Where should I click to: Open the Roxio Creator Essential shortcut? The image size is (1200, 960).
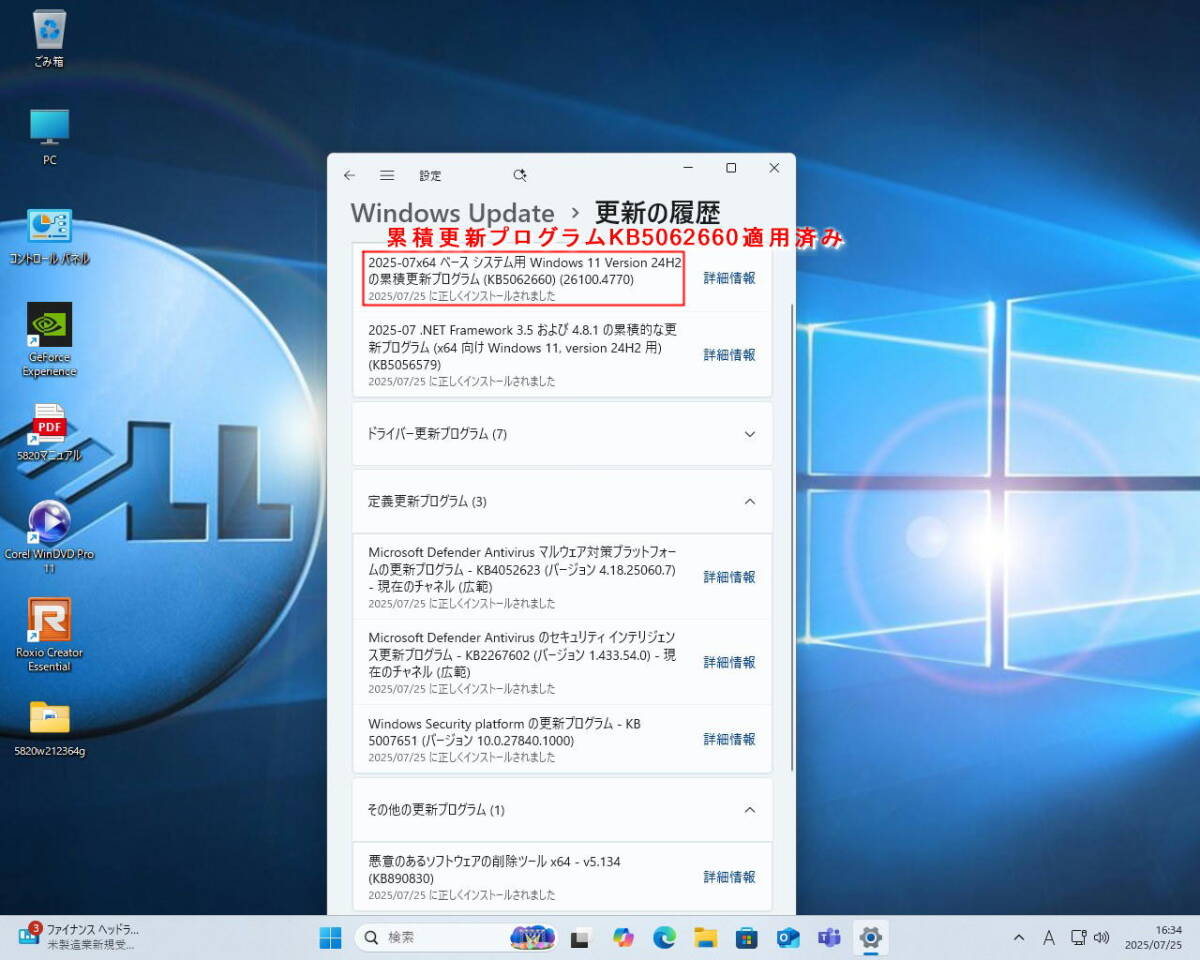49,635
